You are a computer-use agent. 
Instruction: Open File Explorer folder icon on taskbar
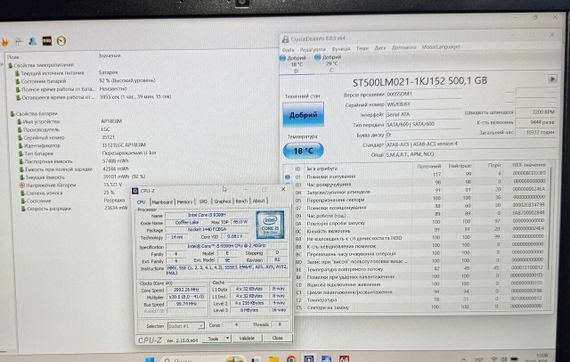click(x=274, y=359)
